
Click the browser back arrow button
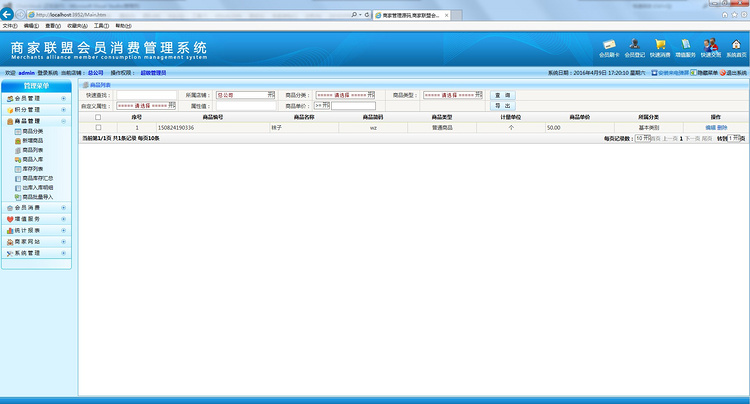tap(7, 14)
